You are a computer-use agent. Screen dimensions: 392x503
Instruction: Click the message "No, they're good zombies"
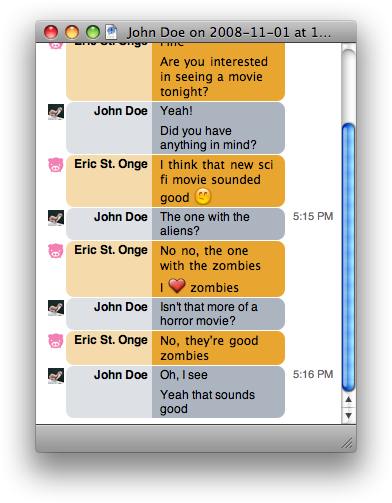point(209,348)
